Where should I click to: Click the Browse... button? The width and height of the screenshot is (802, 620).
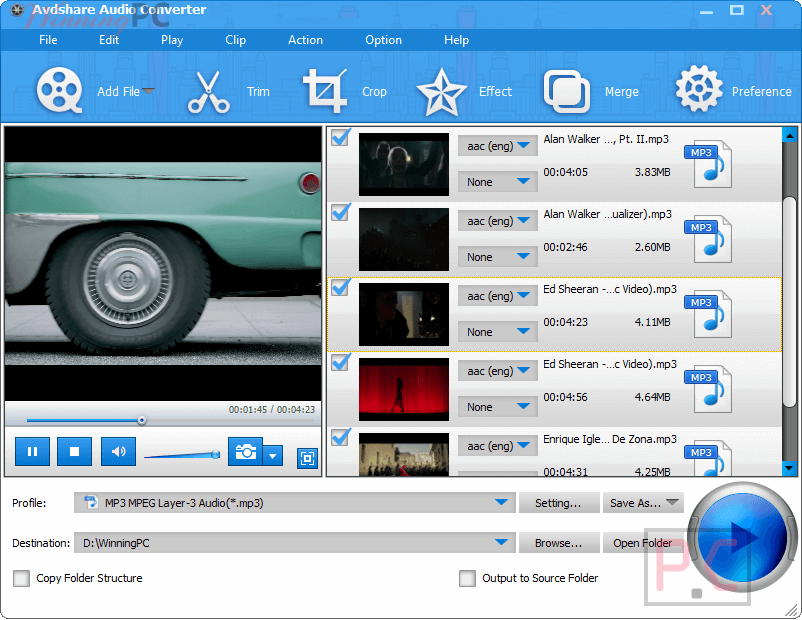[x=559, y=543]
